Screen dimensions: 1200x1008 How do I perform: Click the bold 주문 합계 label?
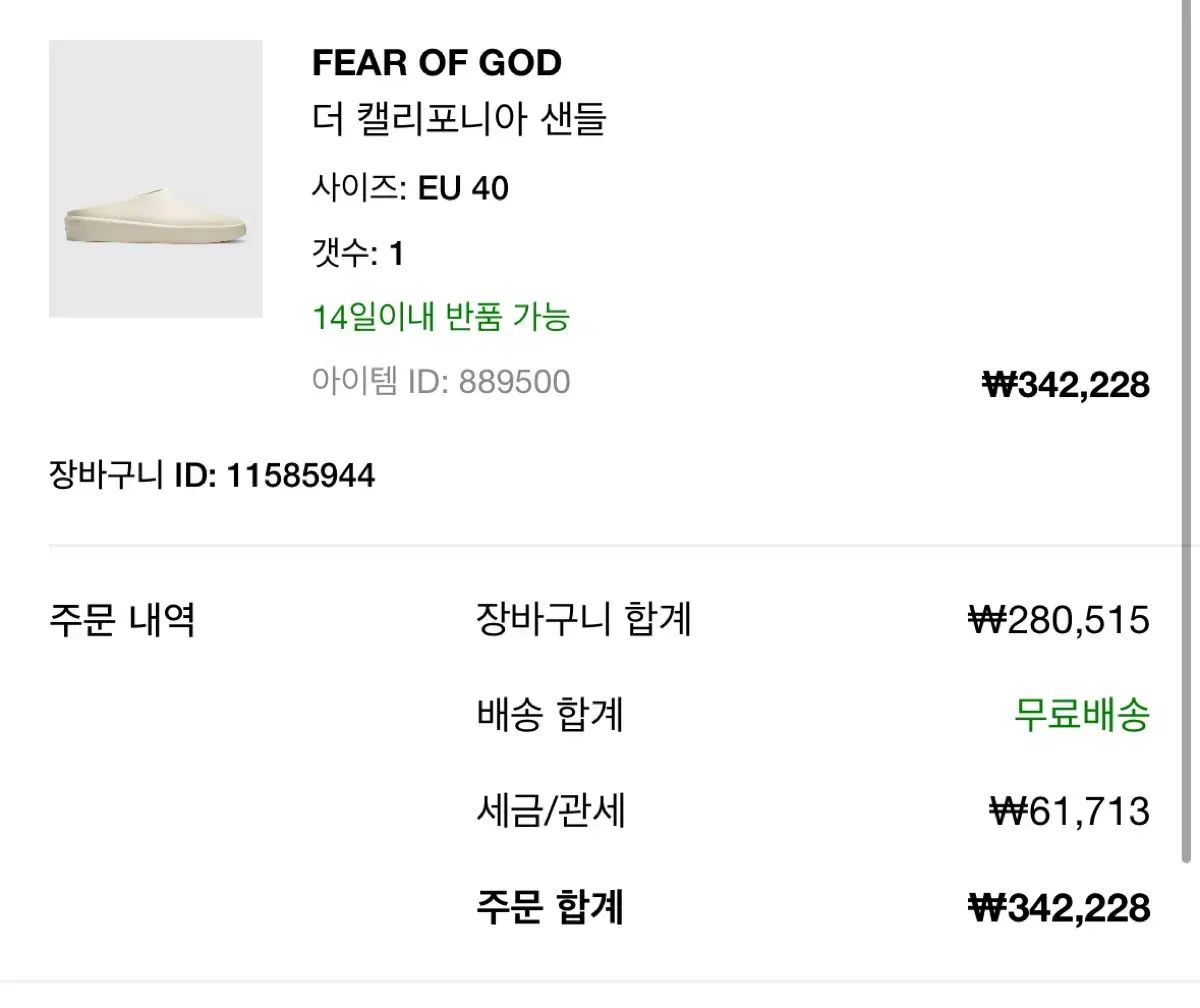tap(550, 907)
